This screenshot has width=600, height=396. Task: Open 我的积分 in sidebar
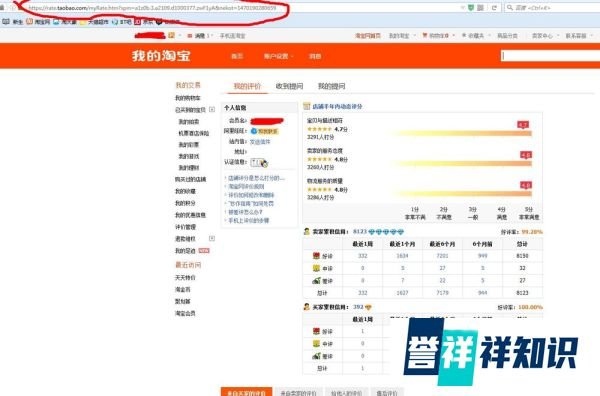coord(185,203)
